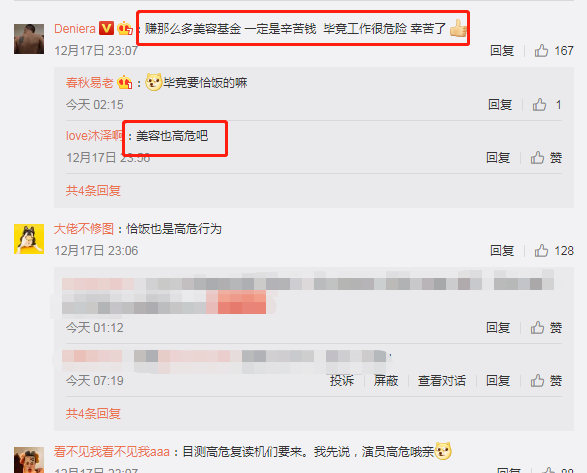Expand 共4条回复 under Deniera's comment
Viewport: 587px width, 473px height.
click(93, 191)
